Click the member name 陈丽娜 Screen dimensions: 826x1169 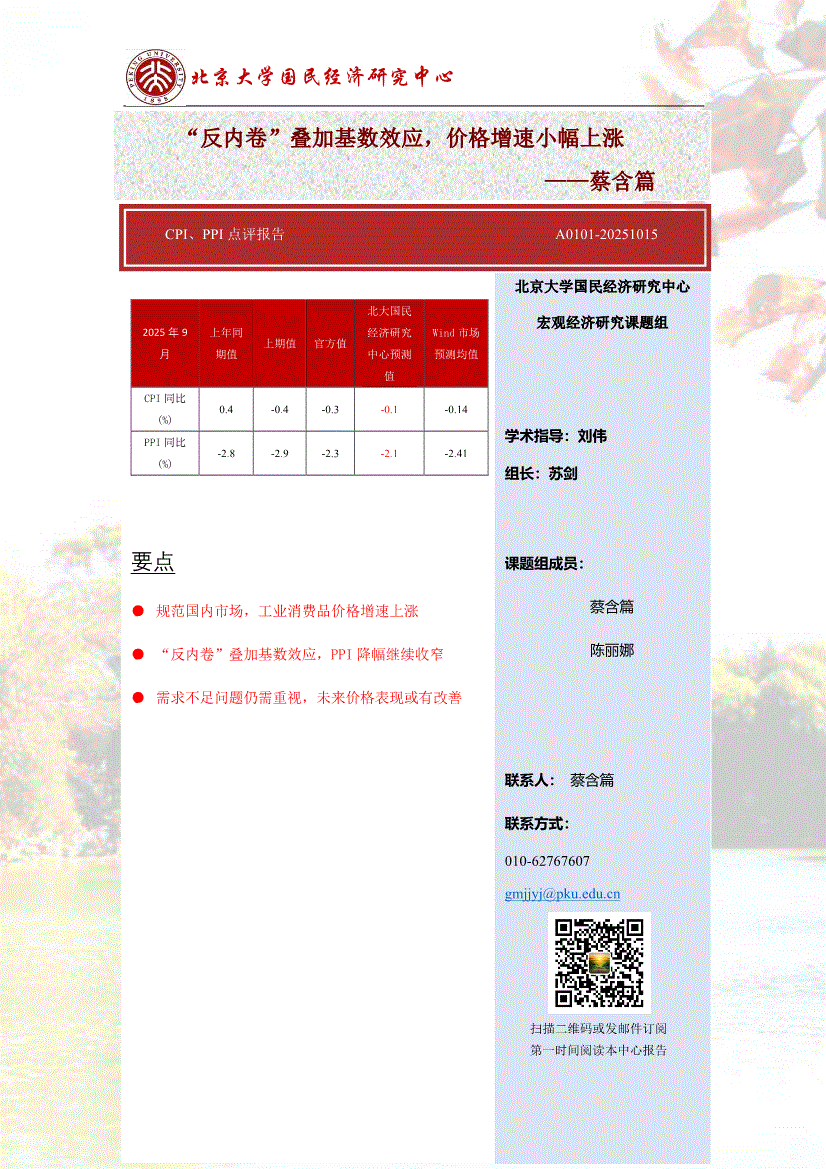[x=611, y=650]
